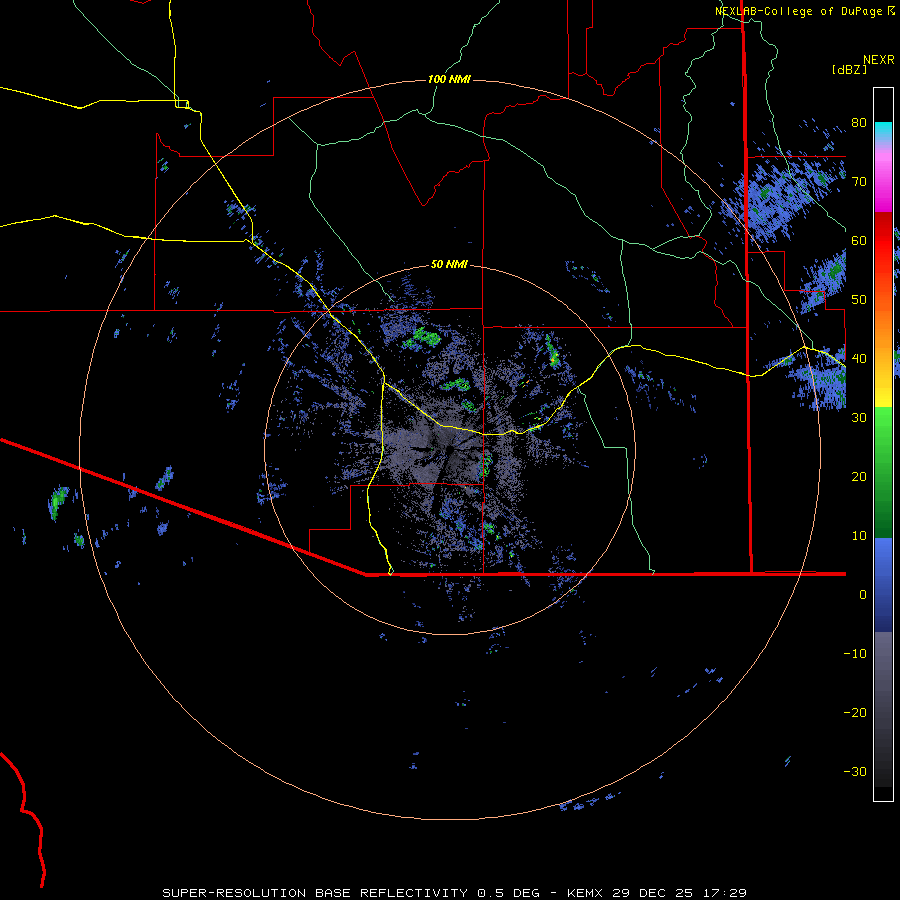The width and height of the screenshot is (900, 900).
Task: Click the 70 value on dBZ scale
Action: pos(859,182)
